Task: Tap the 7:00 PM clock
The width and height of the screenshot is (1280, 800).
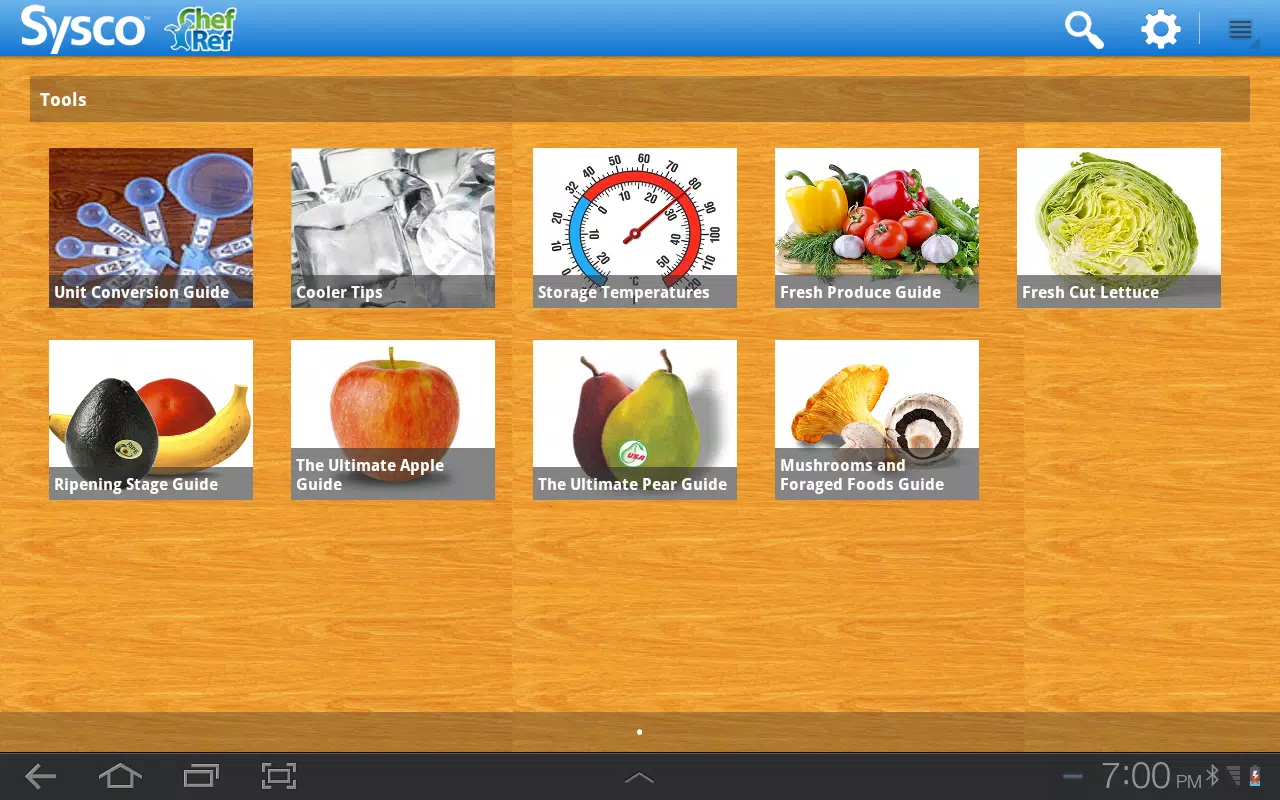Action: (x=1151, y=776)
